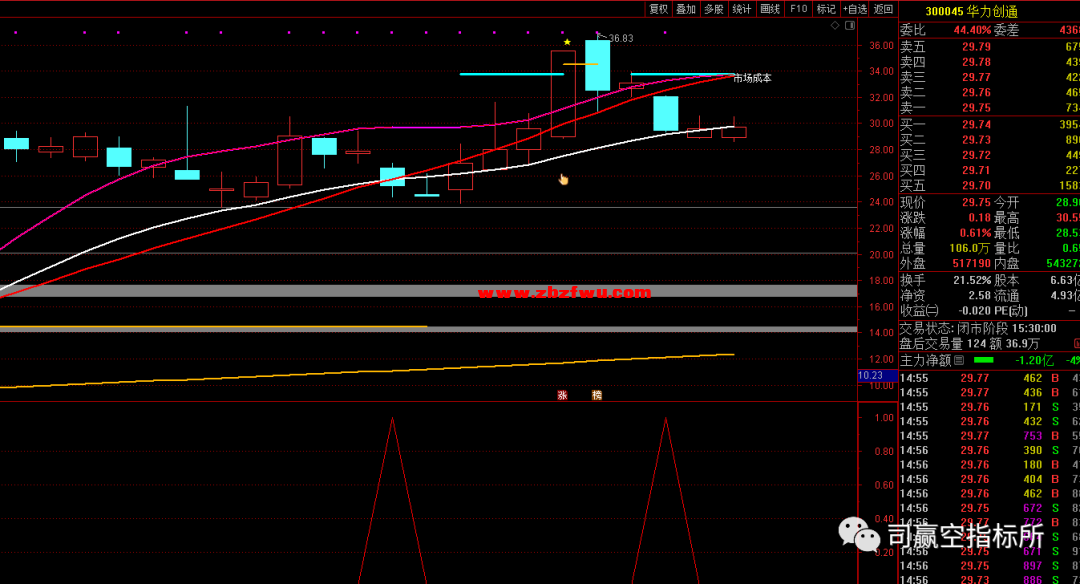
Task: Click the blue 10.23 price axis tag
Action: tap(878, 375)
